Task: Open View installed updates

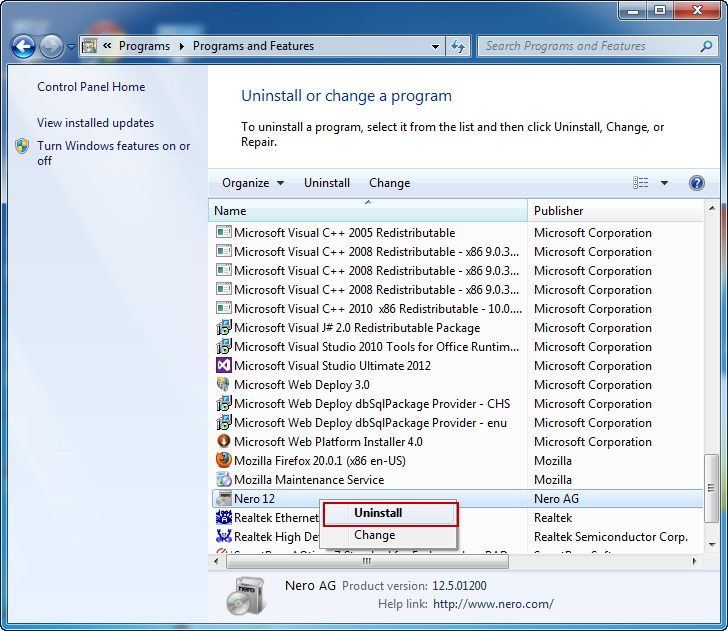Action: 95,123
